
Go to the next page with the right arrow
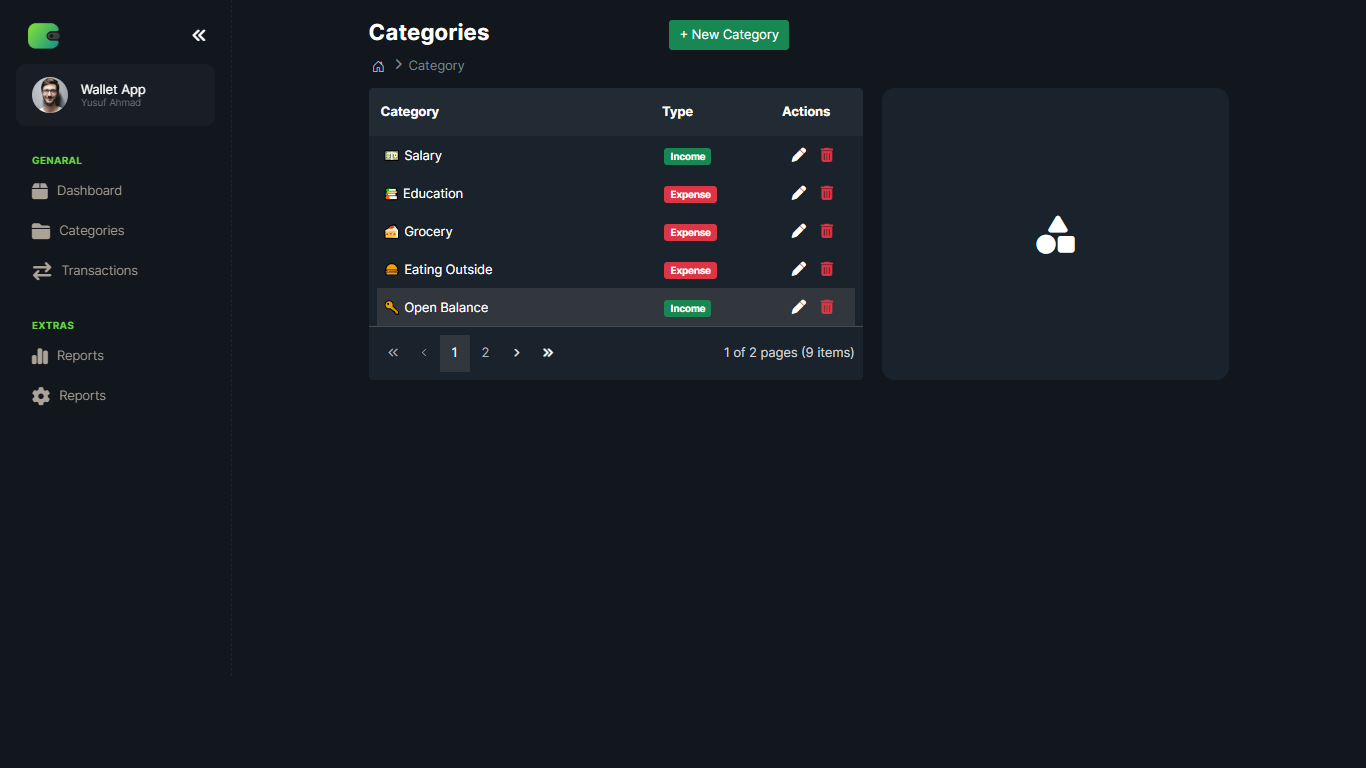[x=516, y=352]
